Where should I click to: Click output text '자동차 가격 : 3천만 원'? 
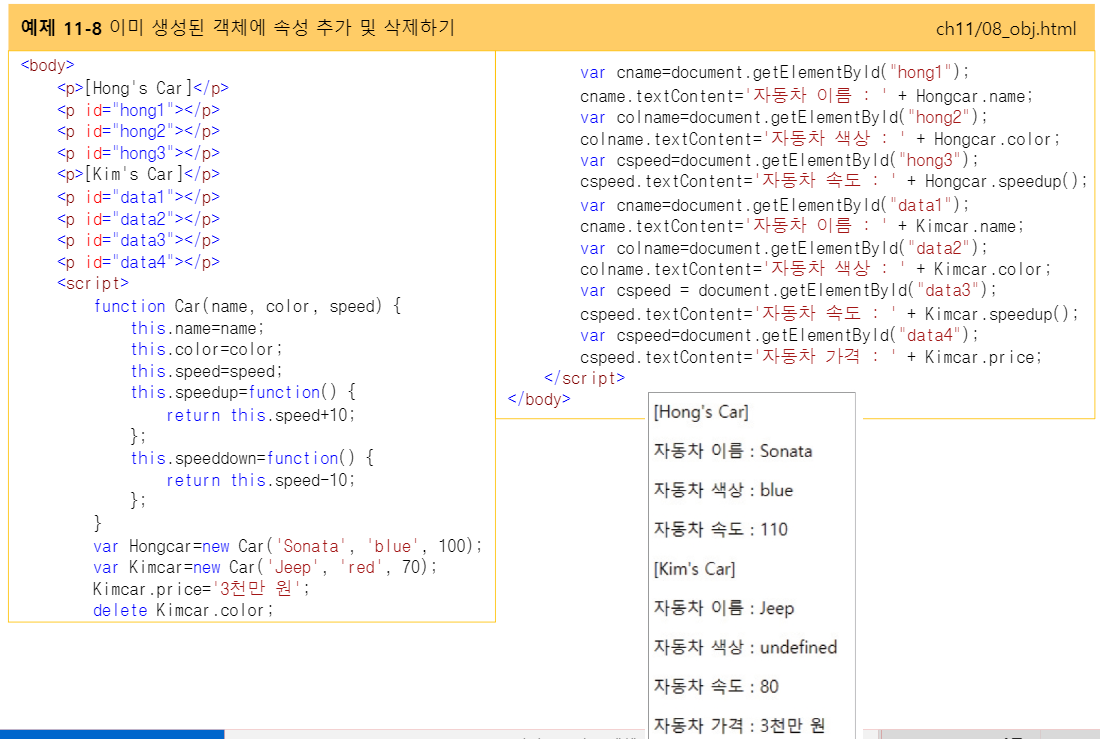(739, 726)
